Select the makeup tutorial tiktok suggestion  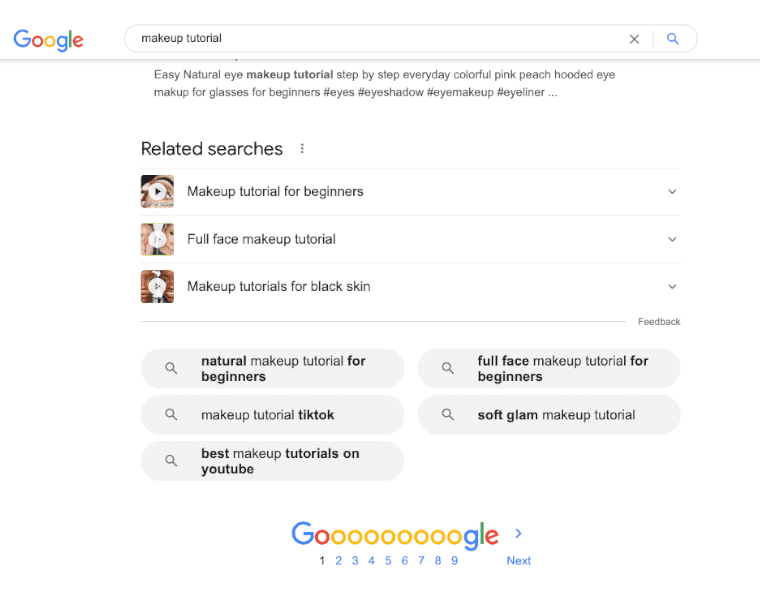tap(272, 415)
